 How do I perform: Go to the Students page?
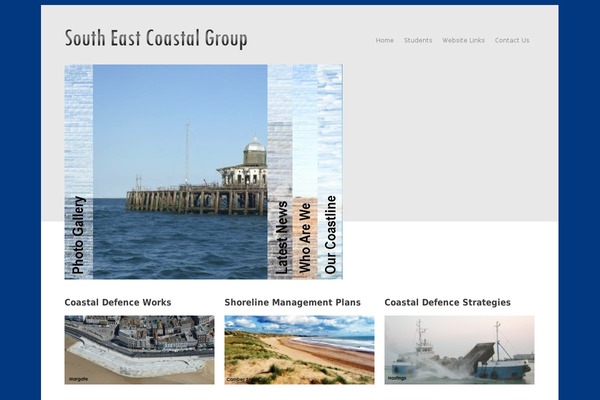pyautogui.click(x=418, y=40)
